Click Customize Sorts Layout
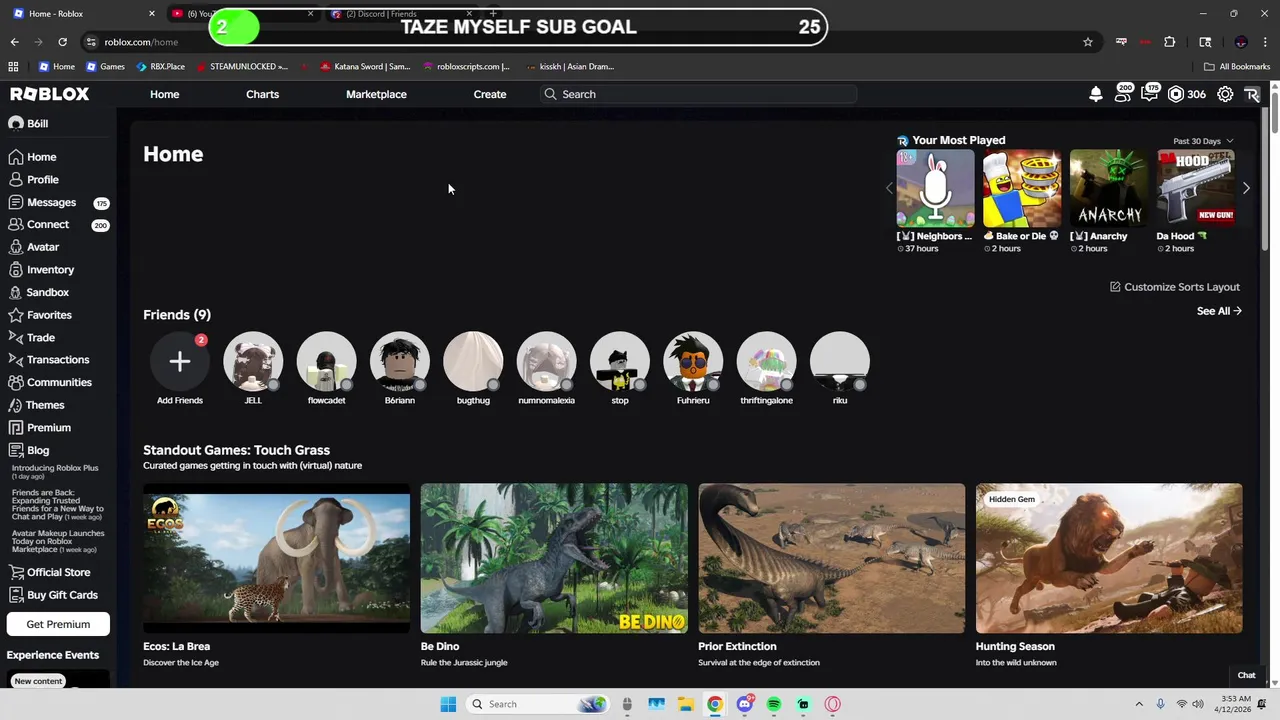The height and width of the screenshot is (720, 1280). 1175,287
